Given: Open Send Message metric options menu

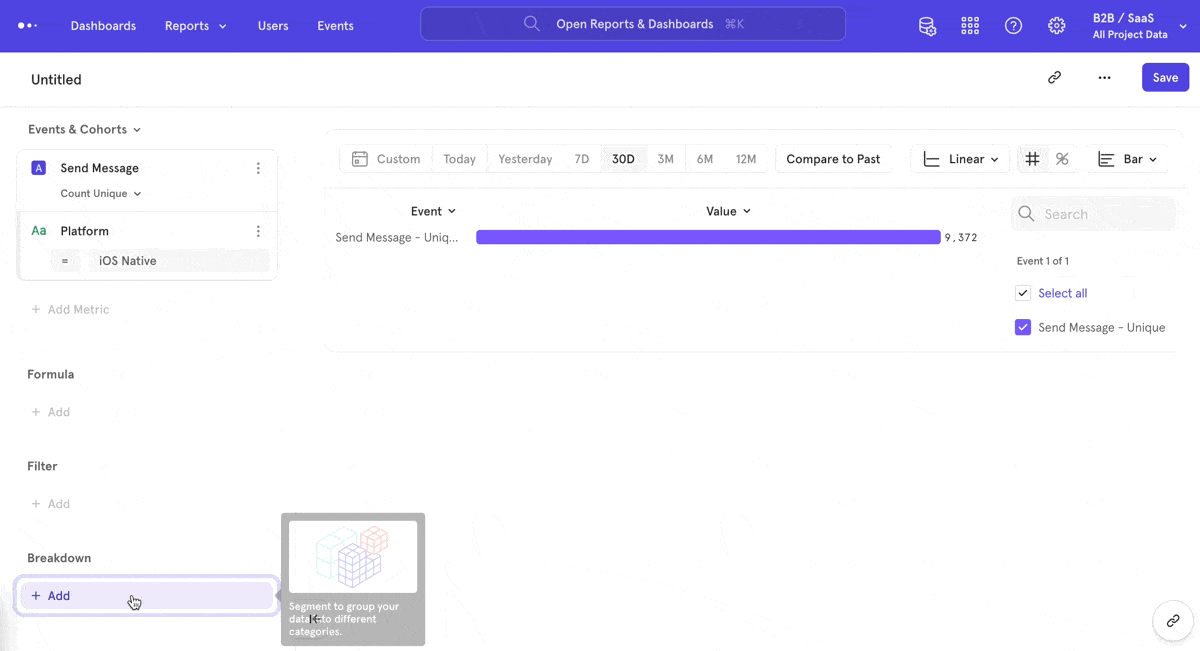Looking at the screenshot, I should 258,168.
